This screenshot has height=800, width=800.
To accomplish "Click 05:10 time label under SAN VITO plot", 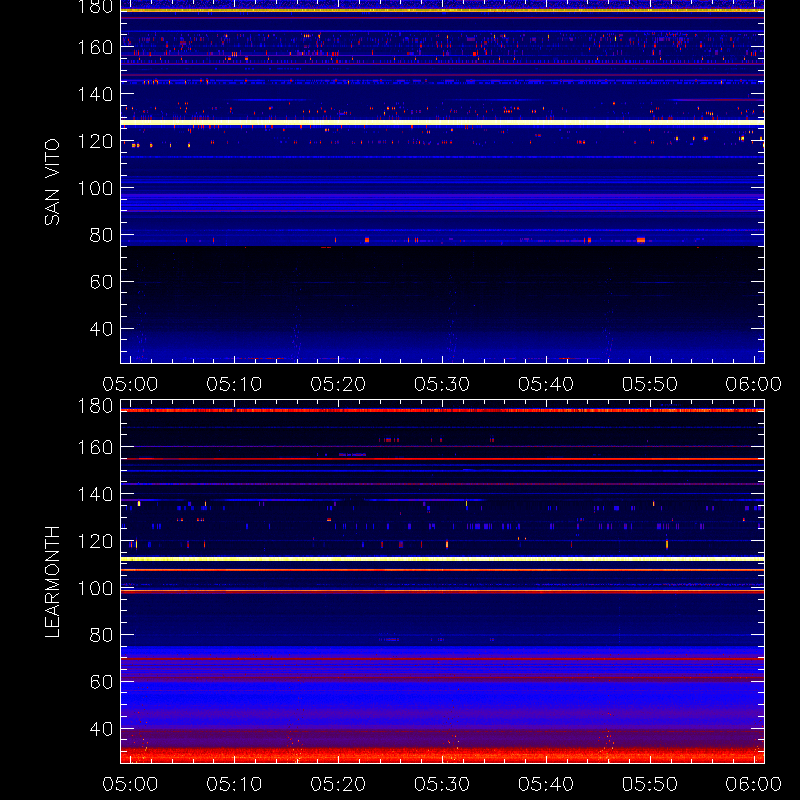I will (x=234, y=384).
